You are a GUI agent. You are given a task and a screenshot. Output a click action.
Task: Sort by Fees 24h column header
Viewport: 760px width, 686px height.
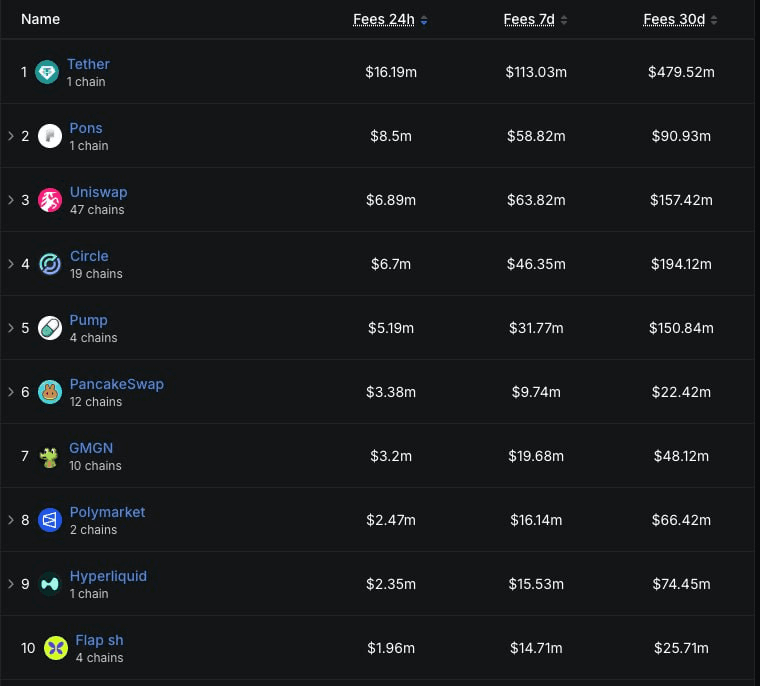[384, 19]
